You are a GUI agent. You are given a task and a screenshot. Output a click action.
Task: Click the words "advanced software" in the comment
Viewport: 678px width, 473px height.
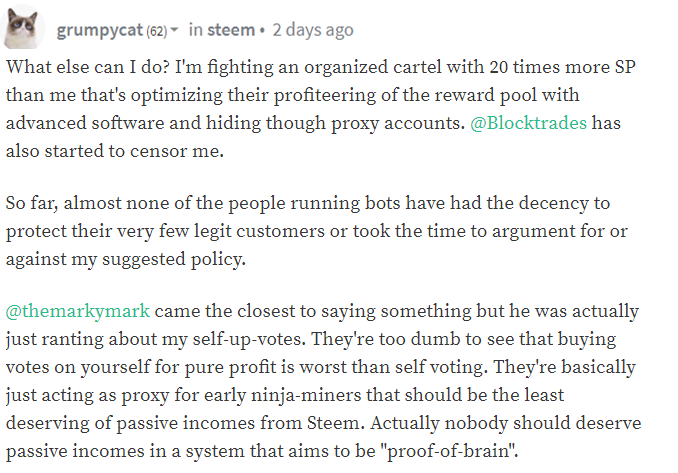pos(85,123)
